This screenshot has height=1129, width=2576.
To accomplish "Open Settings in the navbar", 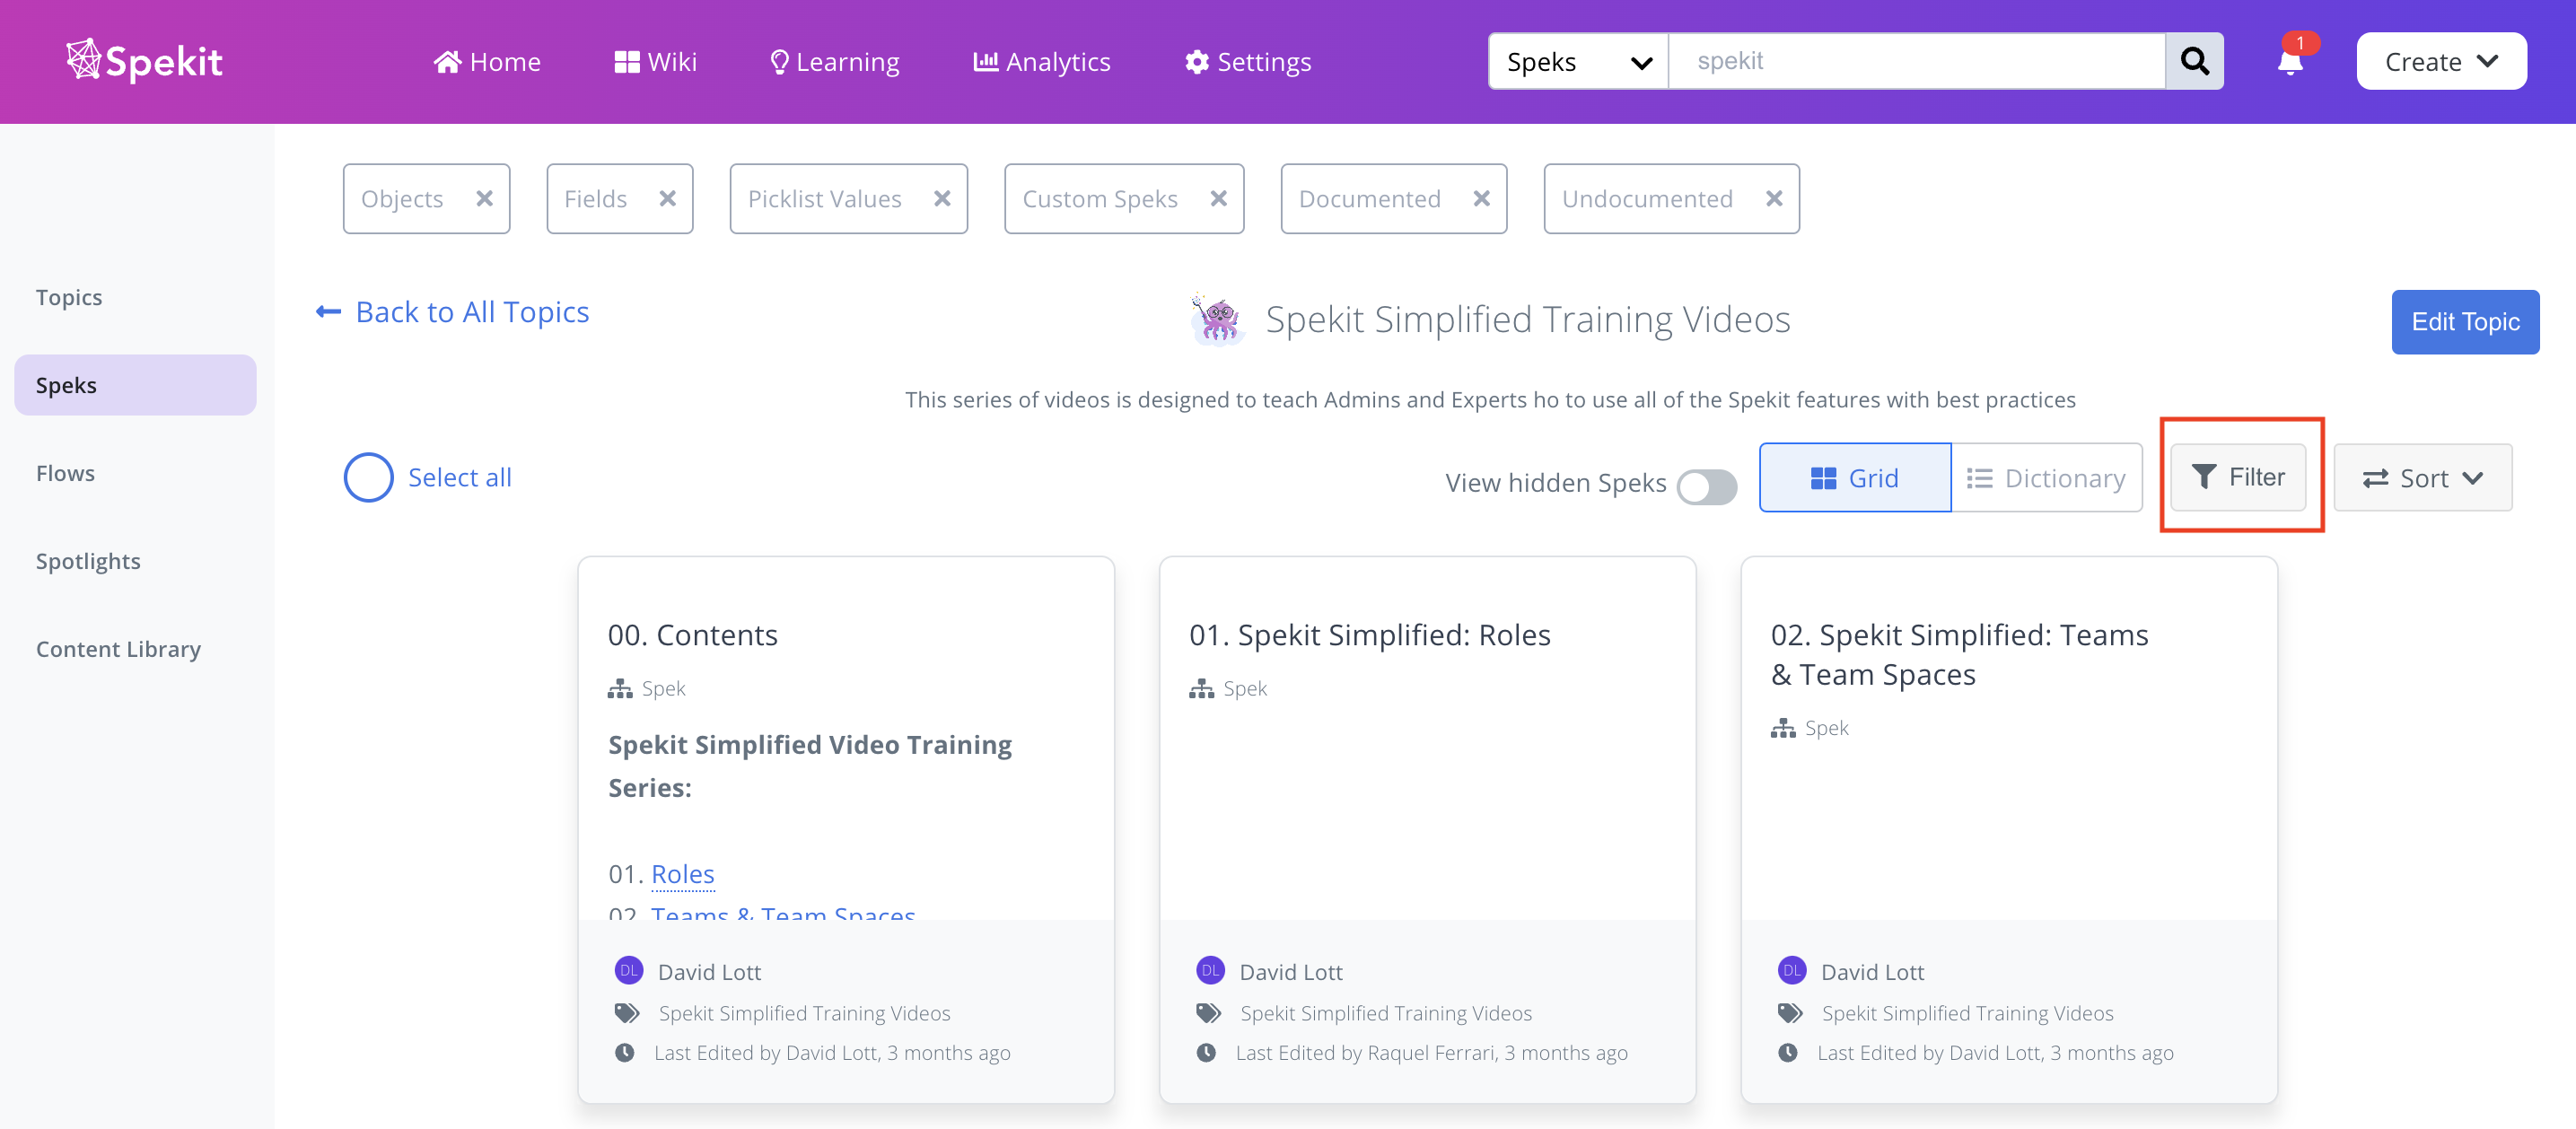I will pos(1247,62).
